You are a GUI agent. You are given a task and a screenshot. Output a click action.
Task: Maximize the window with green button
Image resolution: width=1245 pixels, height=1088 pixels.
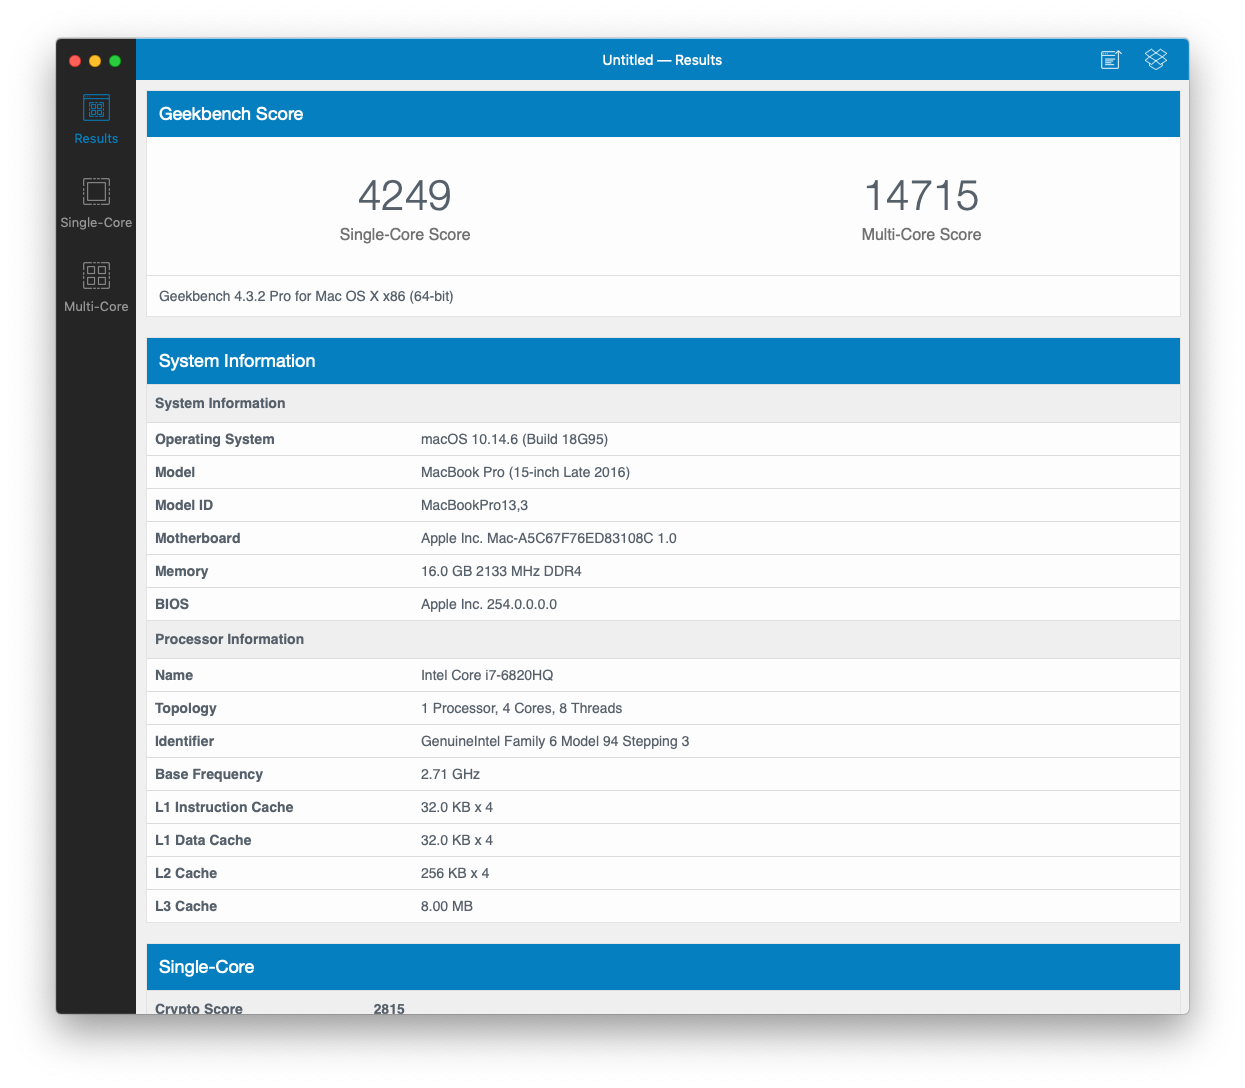(115, 61)
